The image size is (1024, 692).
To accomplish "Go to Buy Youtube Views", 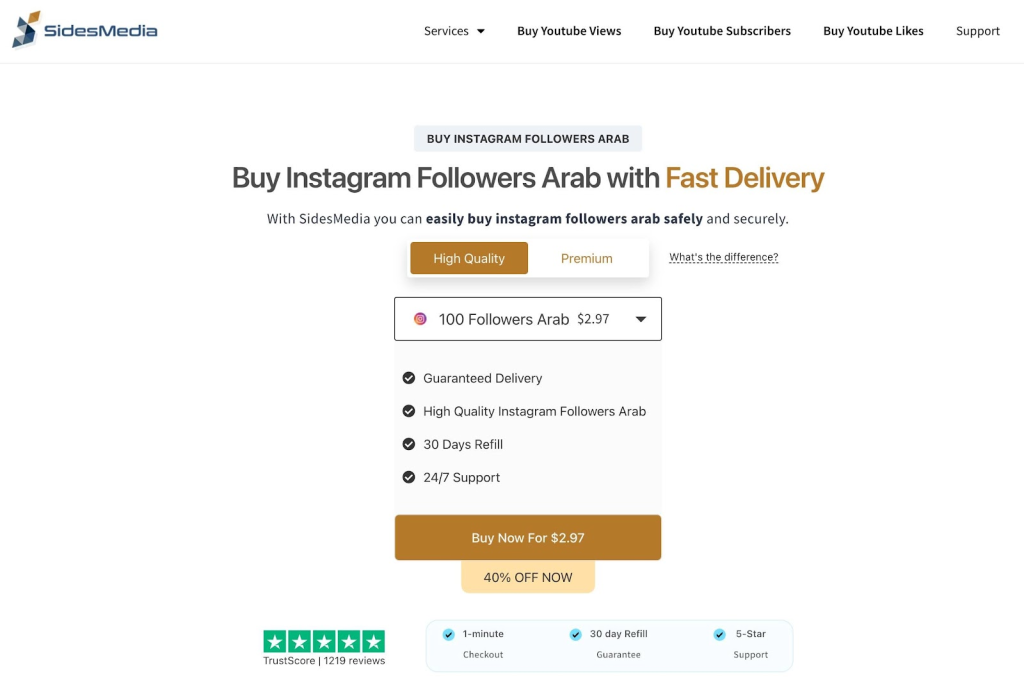I will (569, 31).
